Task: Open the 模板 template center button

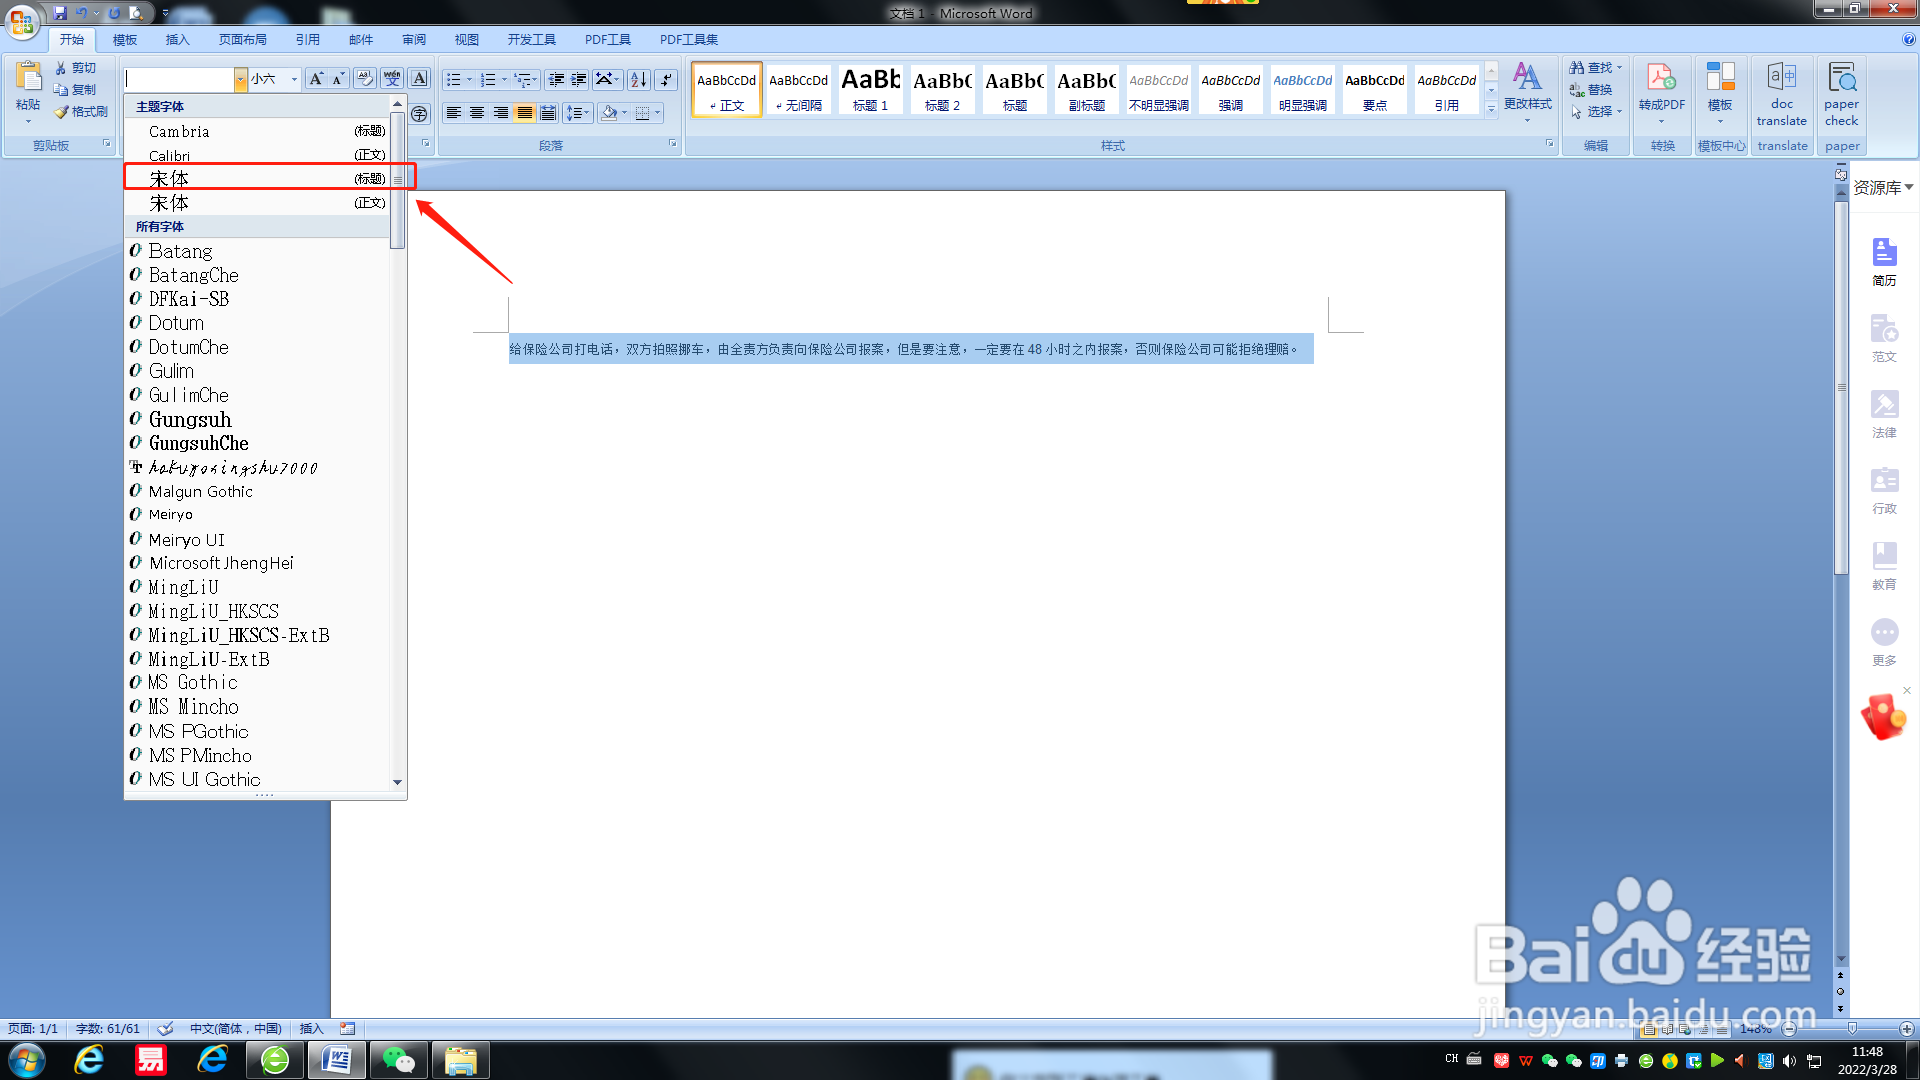Action: (1720, 92)
